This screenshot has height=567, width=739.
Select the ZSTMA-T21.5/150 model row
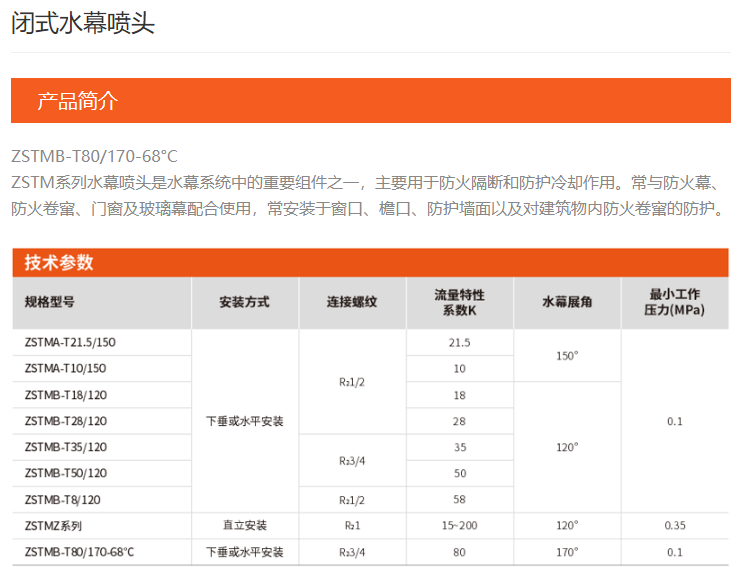pyautogui.click(x=70, y=342)
